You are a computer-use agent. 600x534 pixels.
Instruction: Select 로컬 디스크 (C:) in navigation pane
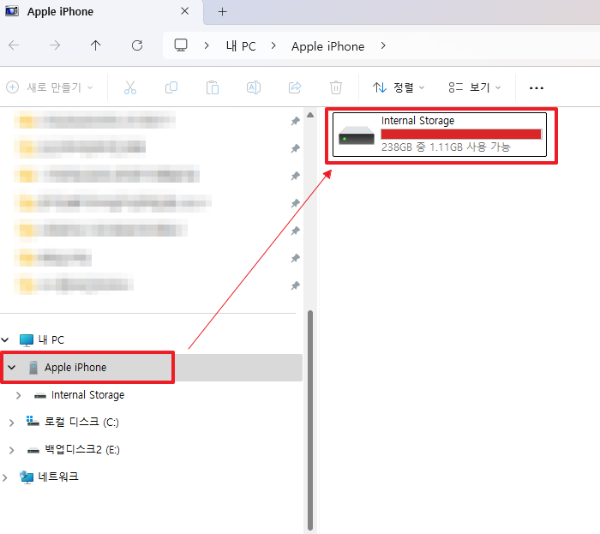82,422
